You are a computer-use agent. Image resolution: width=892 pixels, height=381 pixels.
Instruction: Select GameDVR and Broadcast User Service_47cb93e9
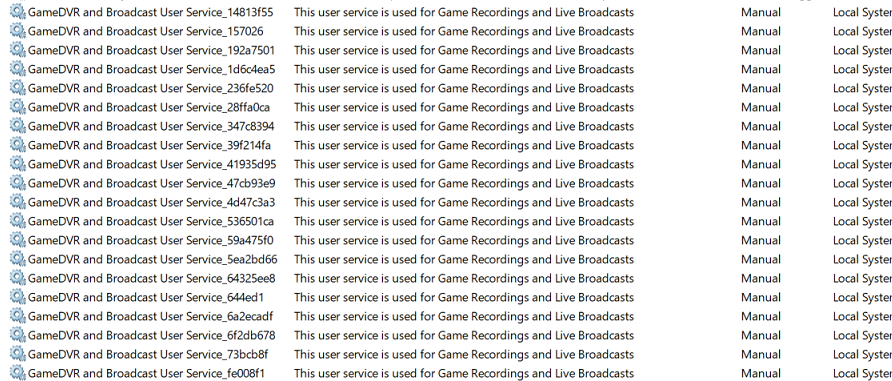point(151,183)
